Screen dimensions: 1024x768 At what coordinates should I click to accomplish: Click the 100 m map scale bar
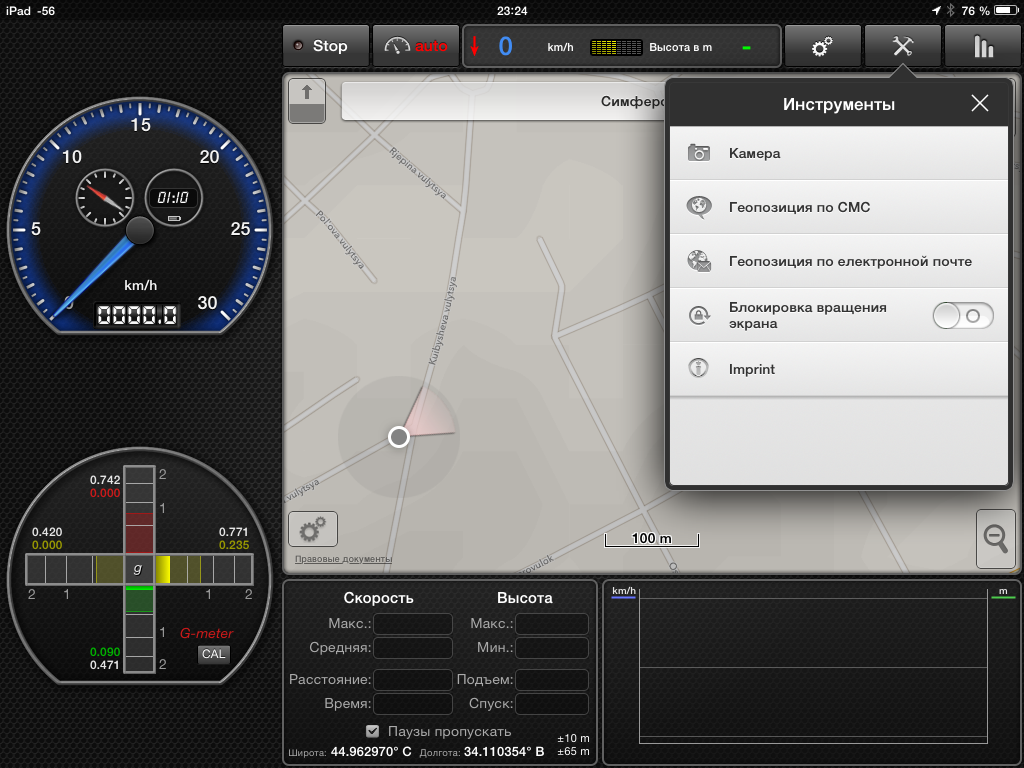click(652, 539)
